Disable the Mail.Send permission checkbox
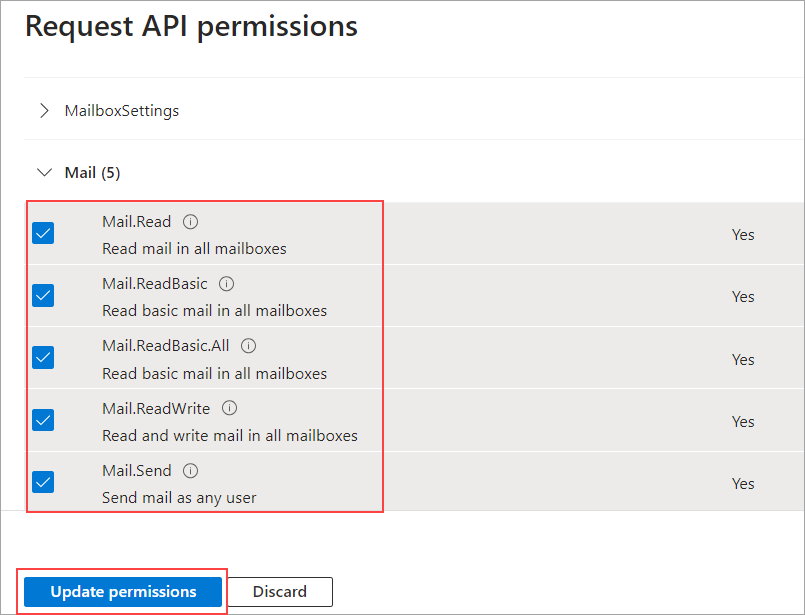 43,482
